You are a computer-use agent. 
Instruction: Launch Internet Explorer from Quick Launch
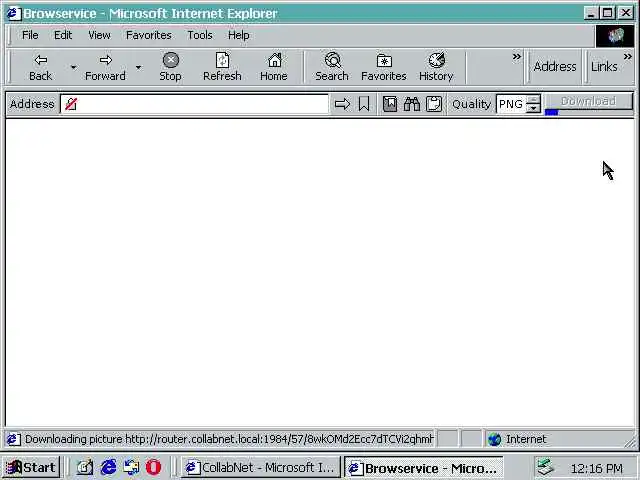coord(108,467)
